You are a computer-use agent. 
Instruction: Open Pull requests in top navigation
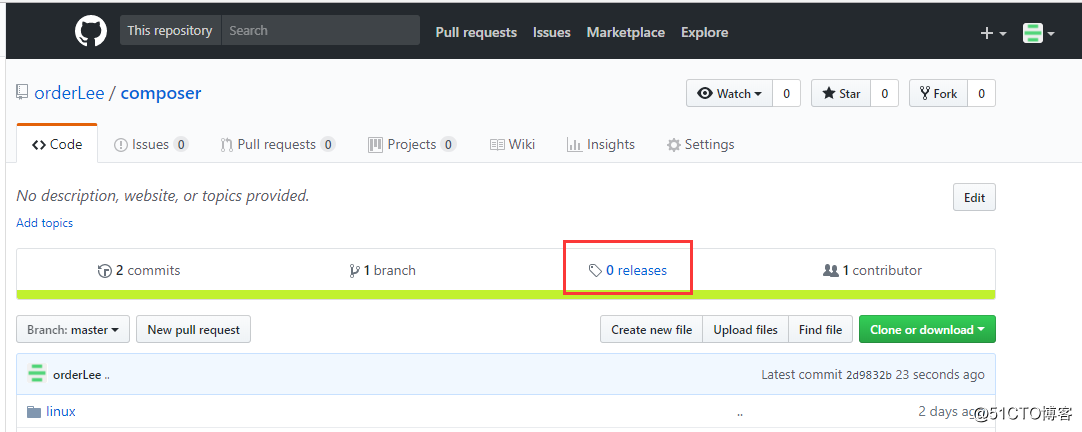[x=476, y=32]
